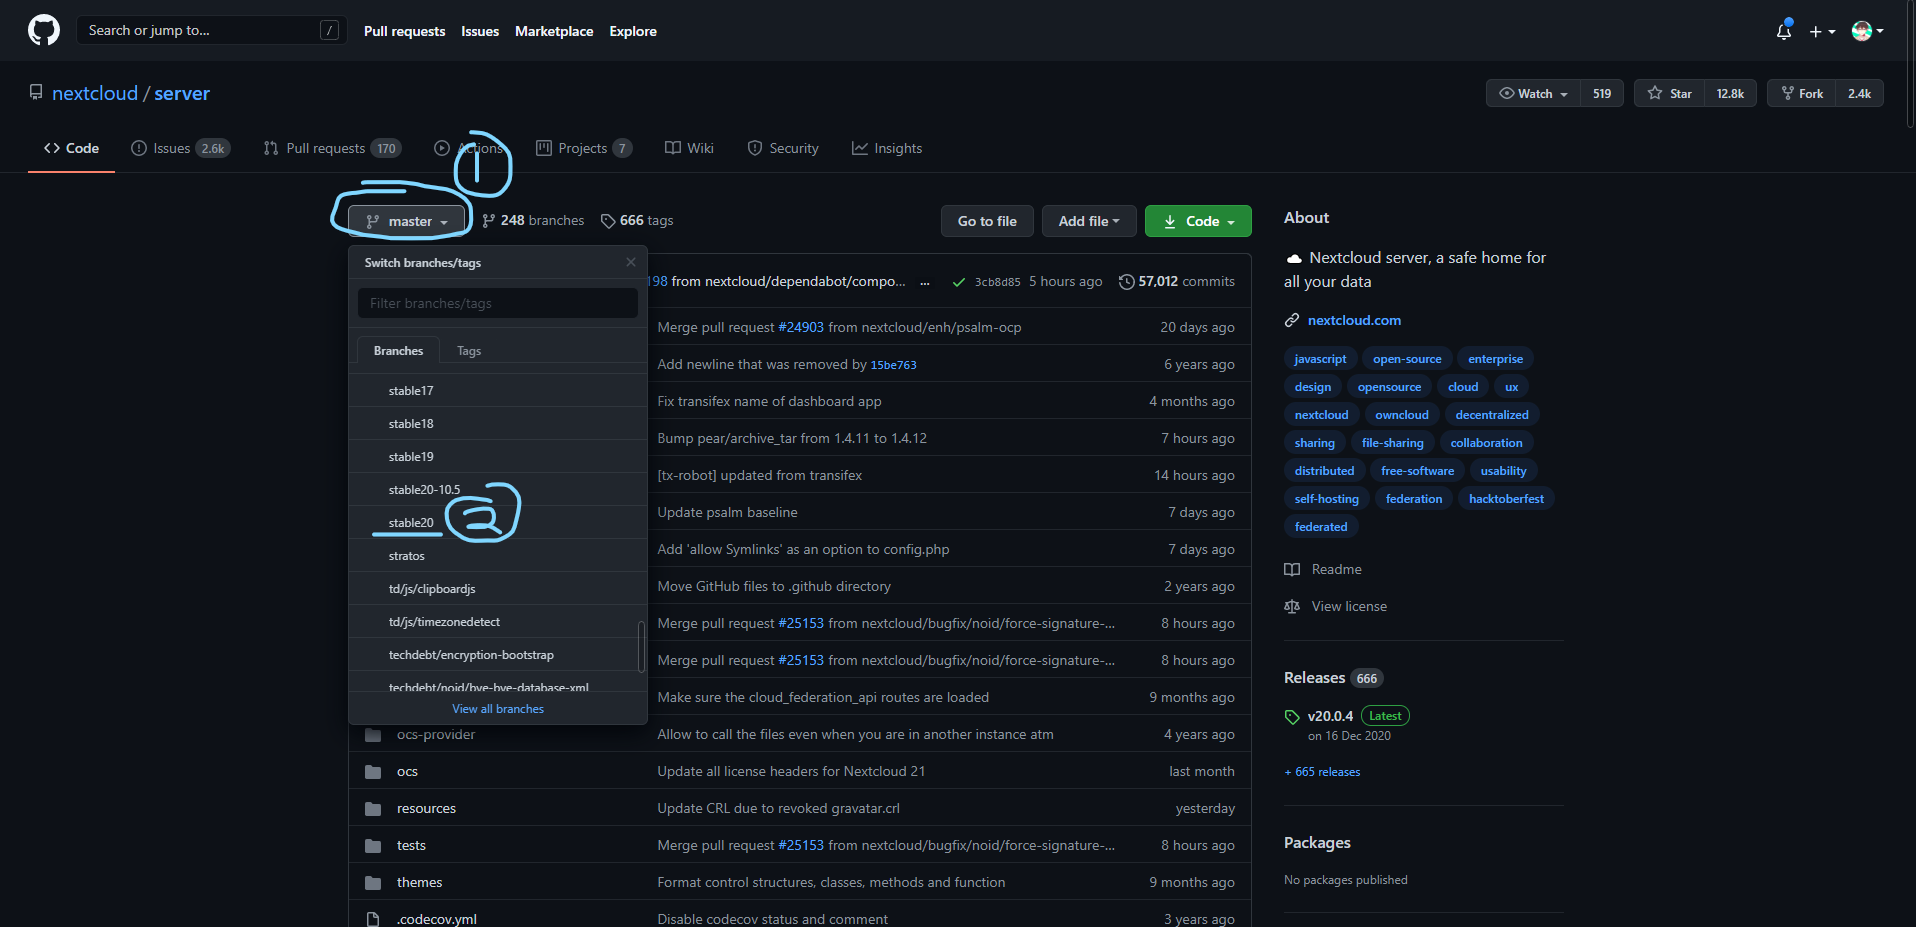
Task: Select the Branches tab in popup
Action: click(398, 351)
